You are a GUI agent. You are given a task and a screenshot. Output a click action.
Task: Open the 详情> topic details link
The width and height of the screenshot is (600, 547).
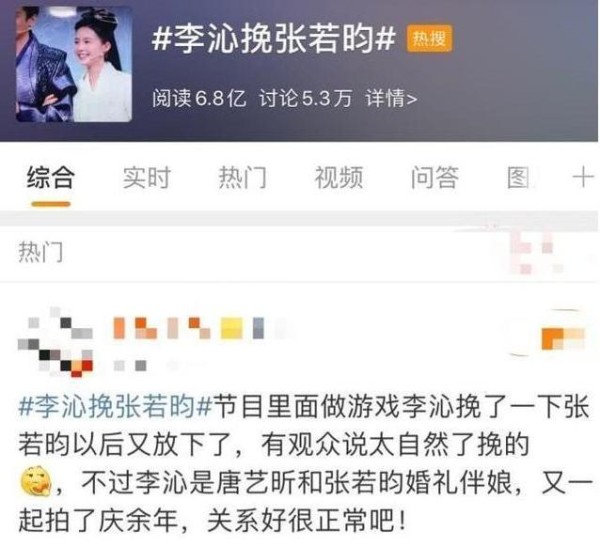point(391,99)
